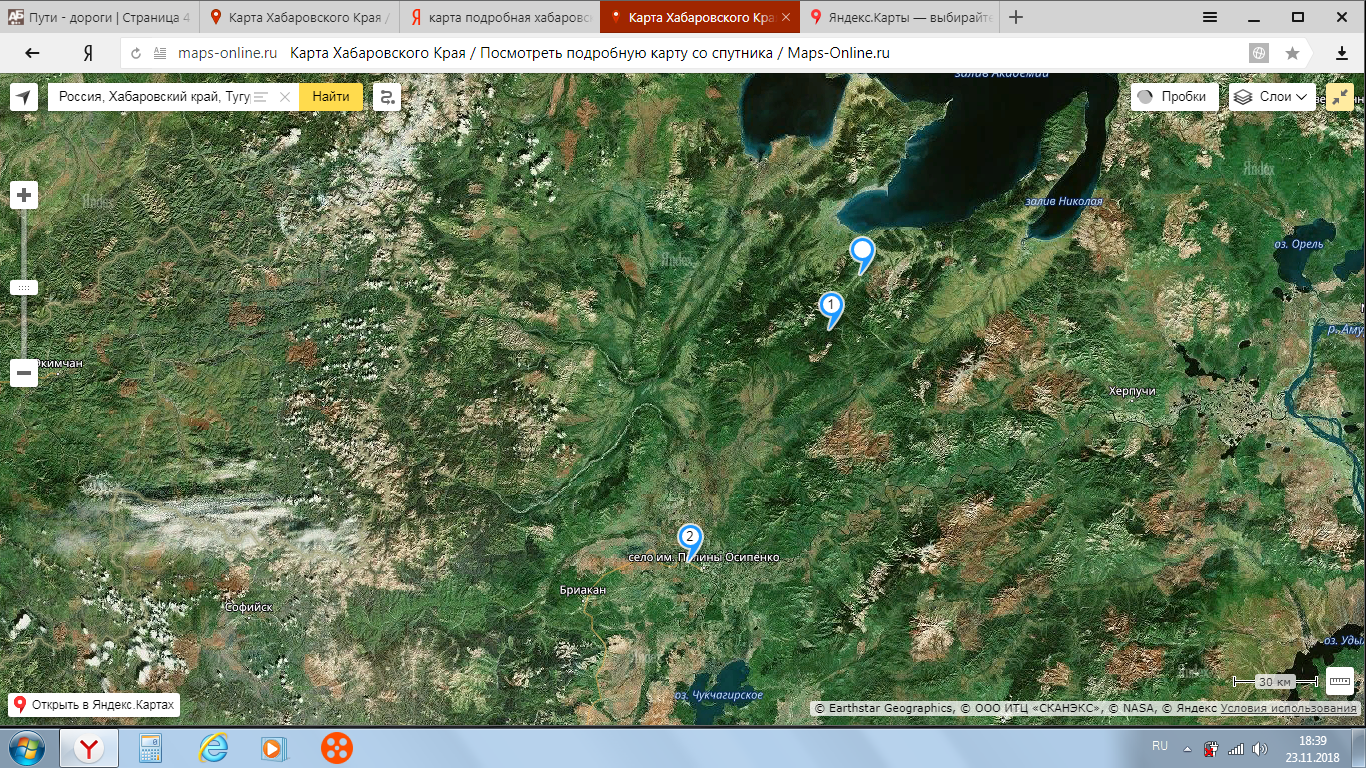Click map marker number 2
Image resolution: width=1366 pixels, height=768 pixels.
point(689,541)
